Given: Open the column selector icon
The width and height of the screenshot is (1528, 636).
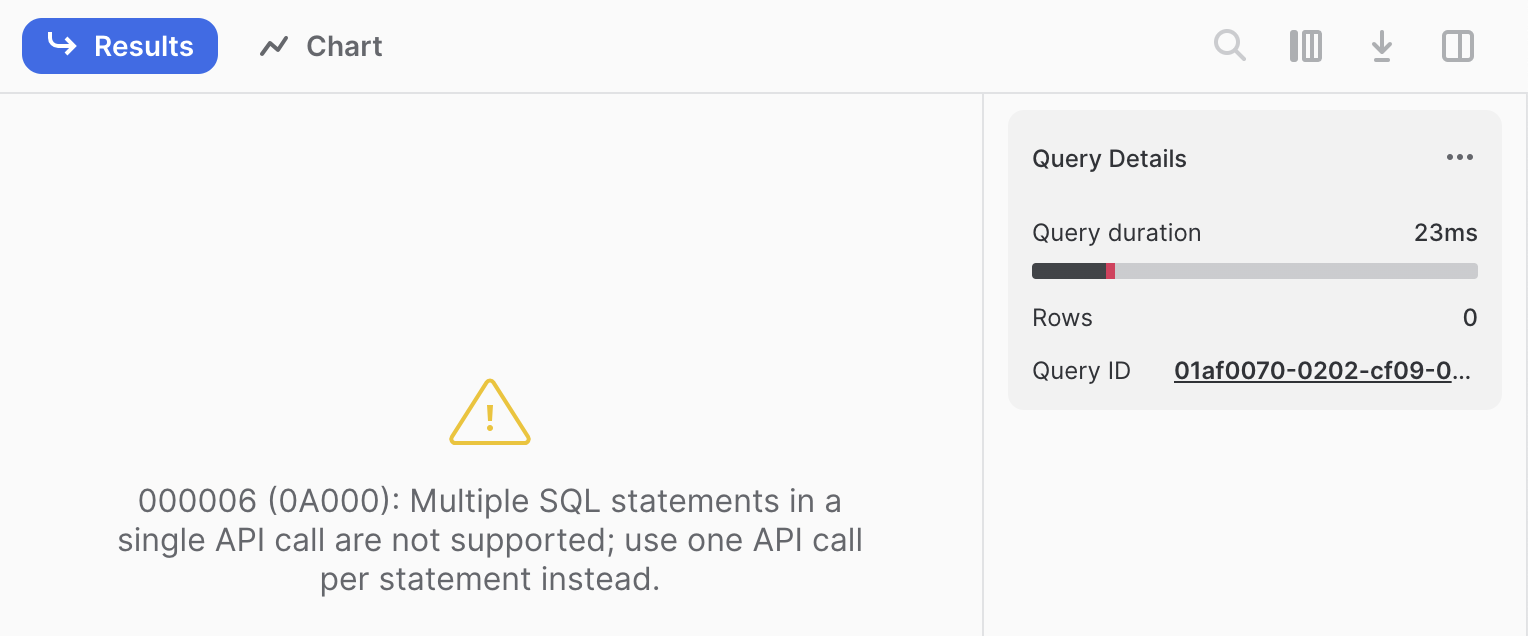Looking at the screenshot, I should point(1306,46).
